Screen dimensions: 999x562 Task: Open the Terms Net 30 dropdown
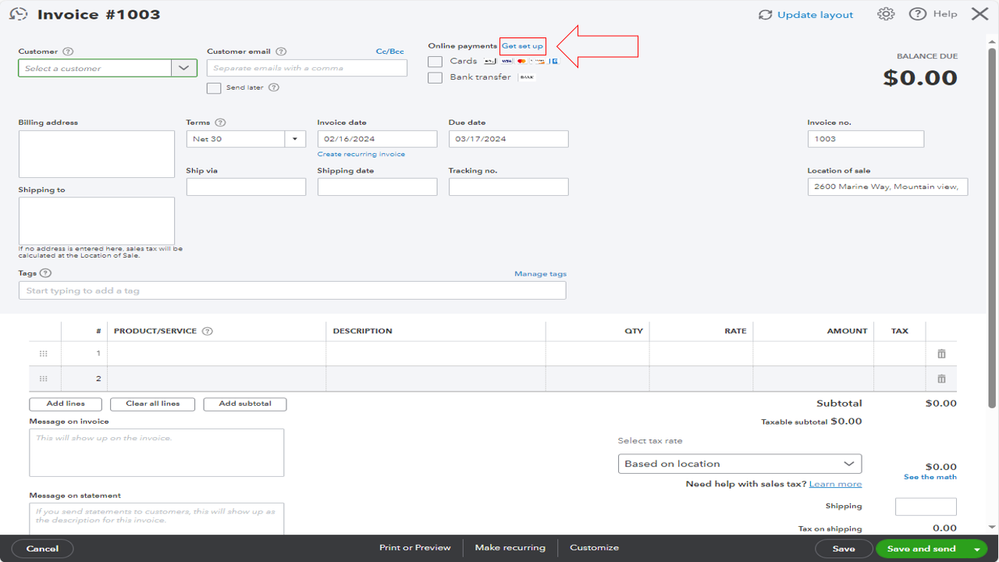click(x=295, y=139)
